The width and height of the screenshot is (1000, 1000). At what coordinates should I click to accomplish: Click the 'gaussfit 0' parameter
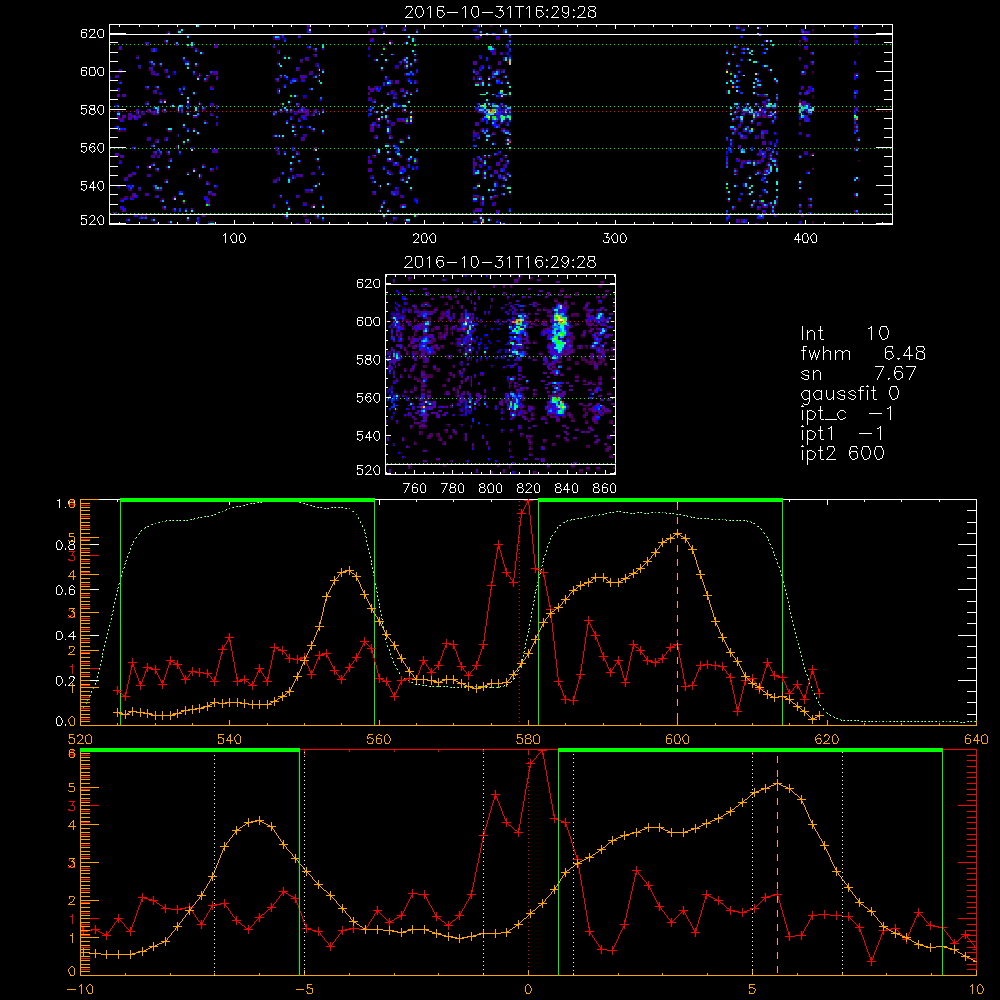point(849,393)
